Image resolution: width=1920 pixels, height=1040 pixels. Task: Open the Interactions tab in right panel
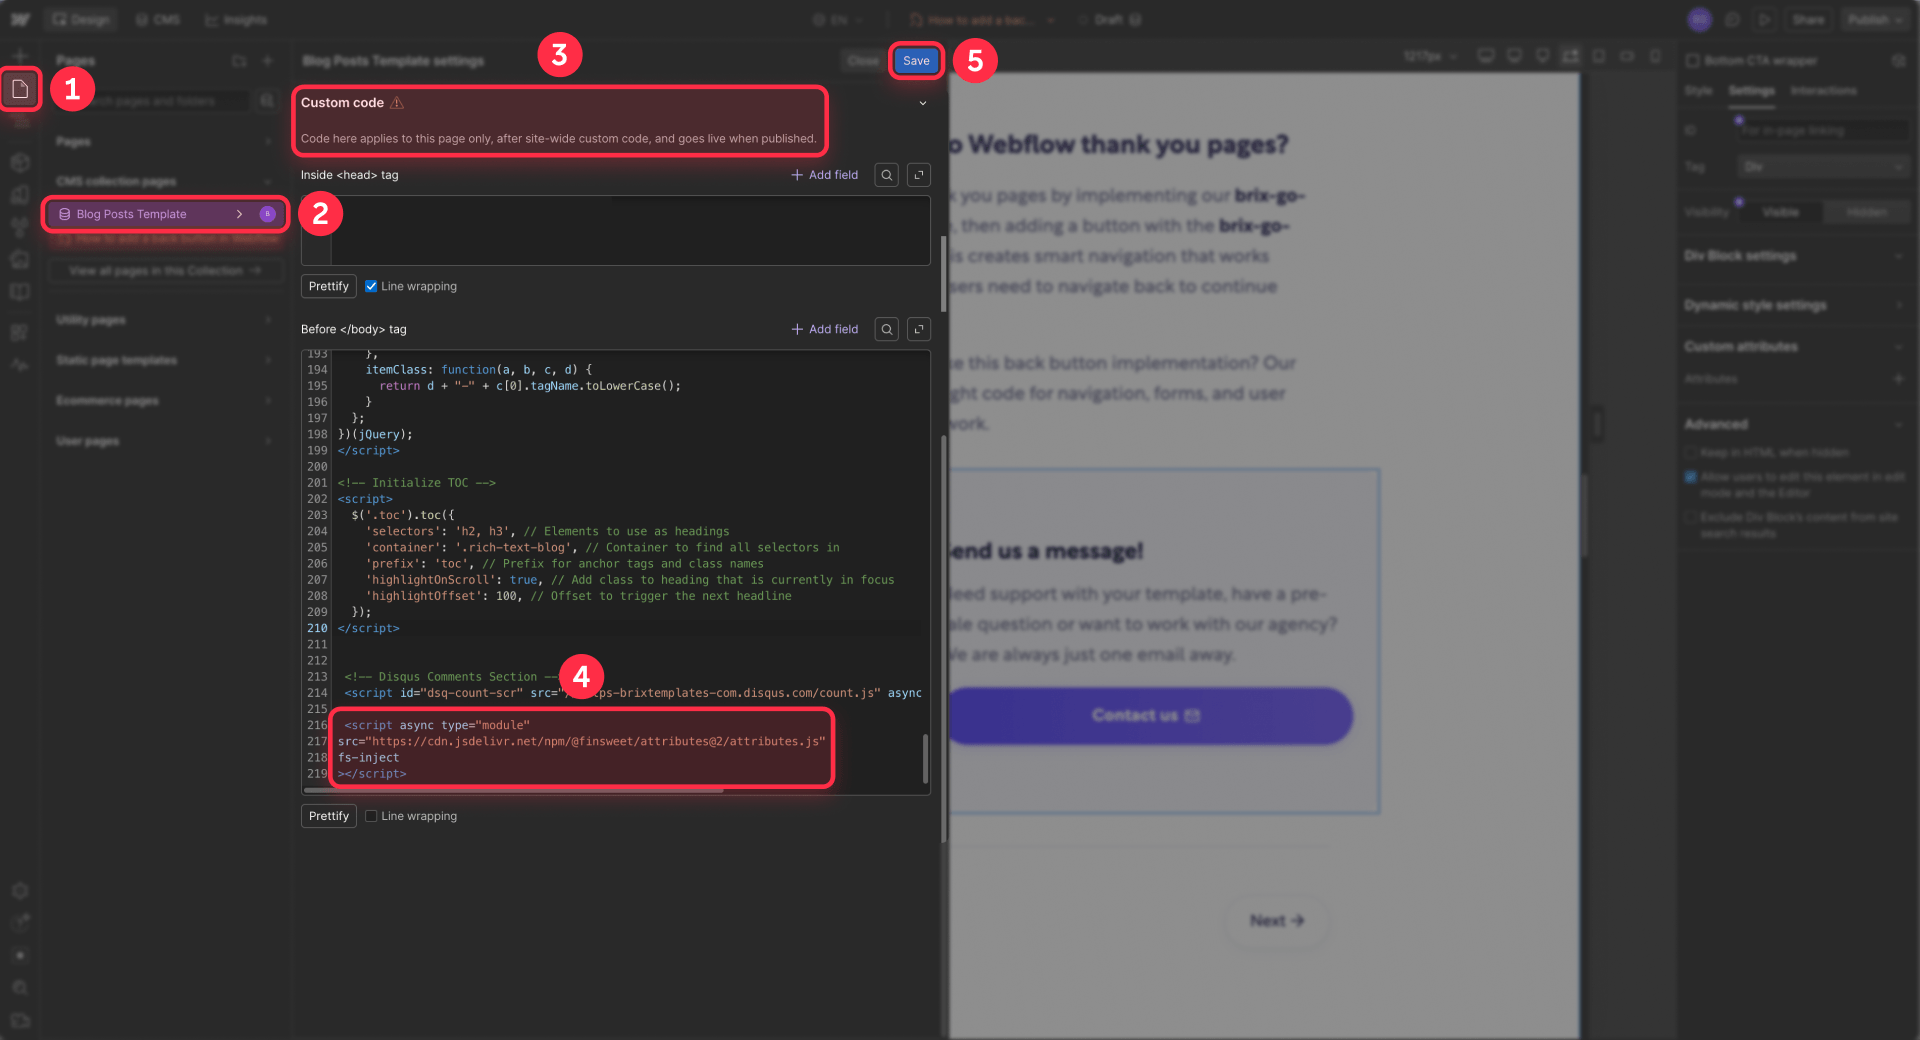(1823, 91)
